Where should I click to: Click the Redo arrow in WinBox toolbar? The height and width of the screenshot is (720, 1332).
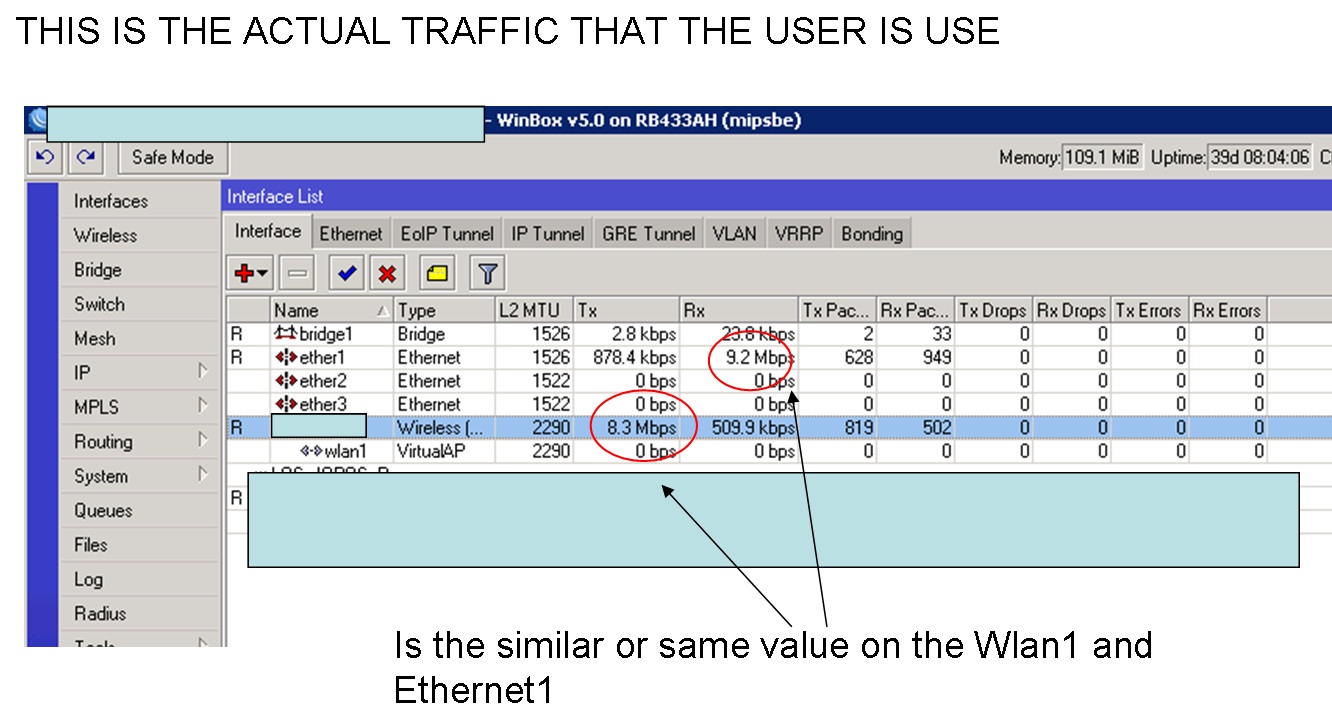pyautogui.click(x=86, y=157)
